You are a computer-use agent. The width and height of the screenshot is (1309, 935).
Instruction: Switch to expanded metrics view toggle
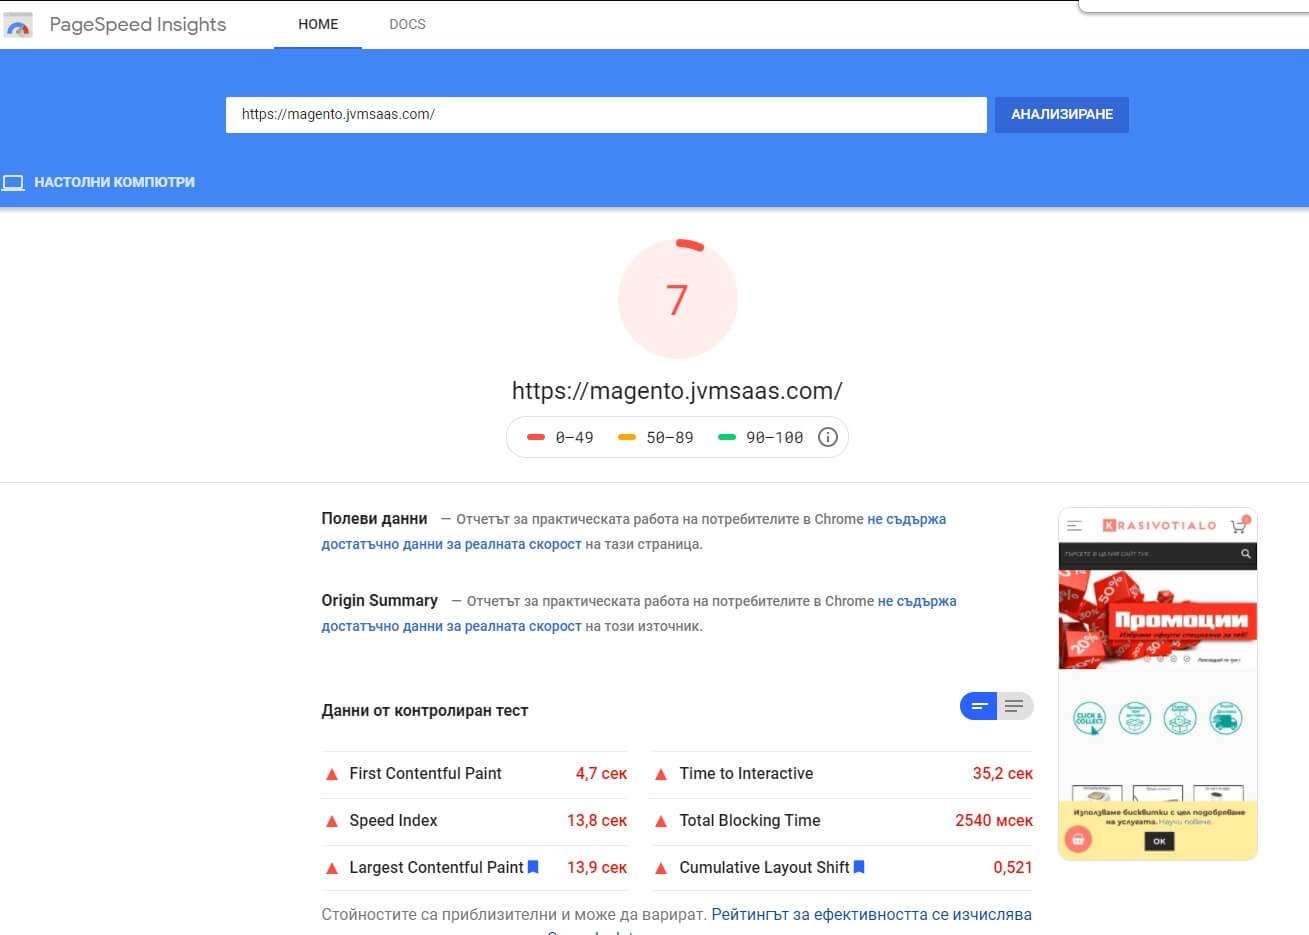tap(1014, 706)
